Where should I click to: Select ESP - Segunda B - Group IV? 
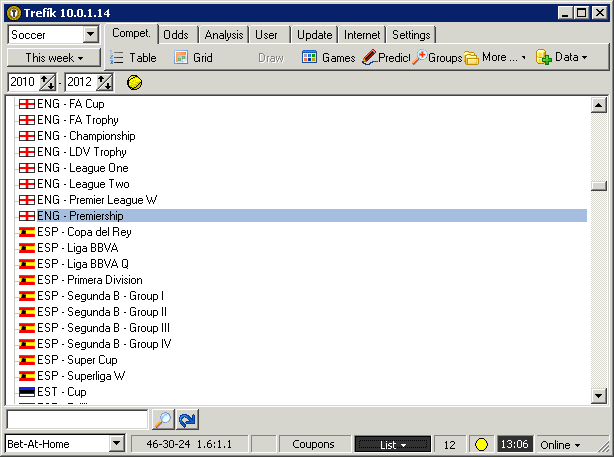point(104,344)
